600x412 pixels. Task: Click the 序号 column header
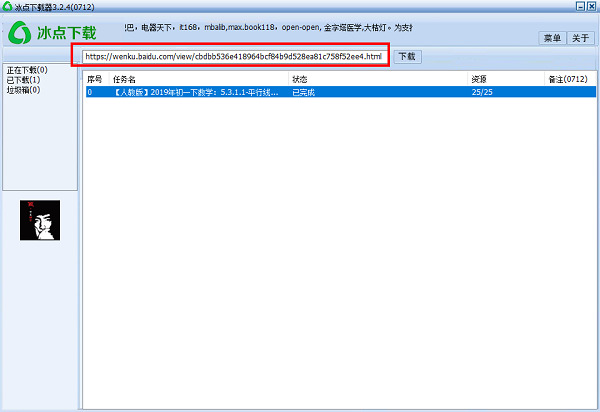(x=95, y=79)
